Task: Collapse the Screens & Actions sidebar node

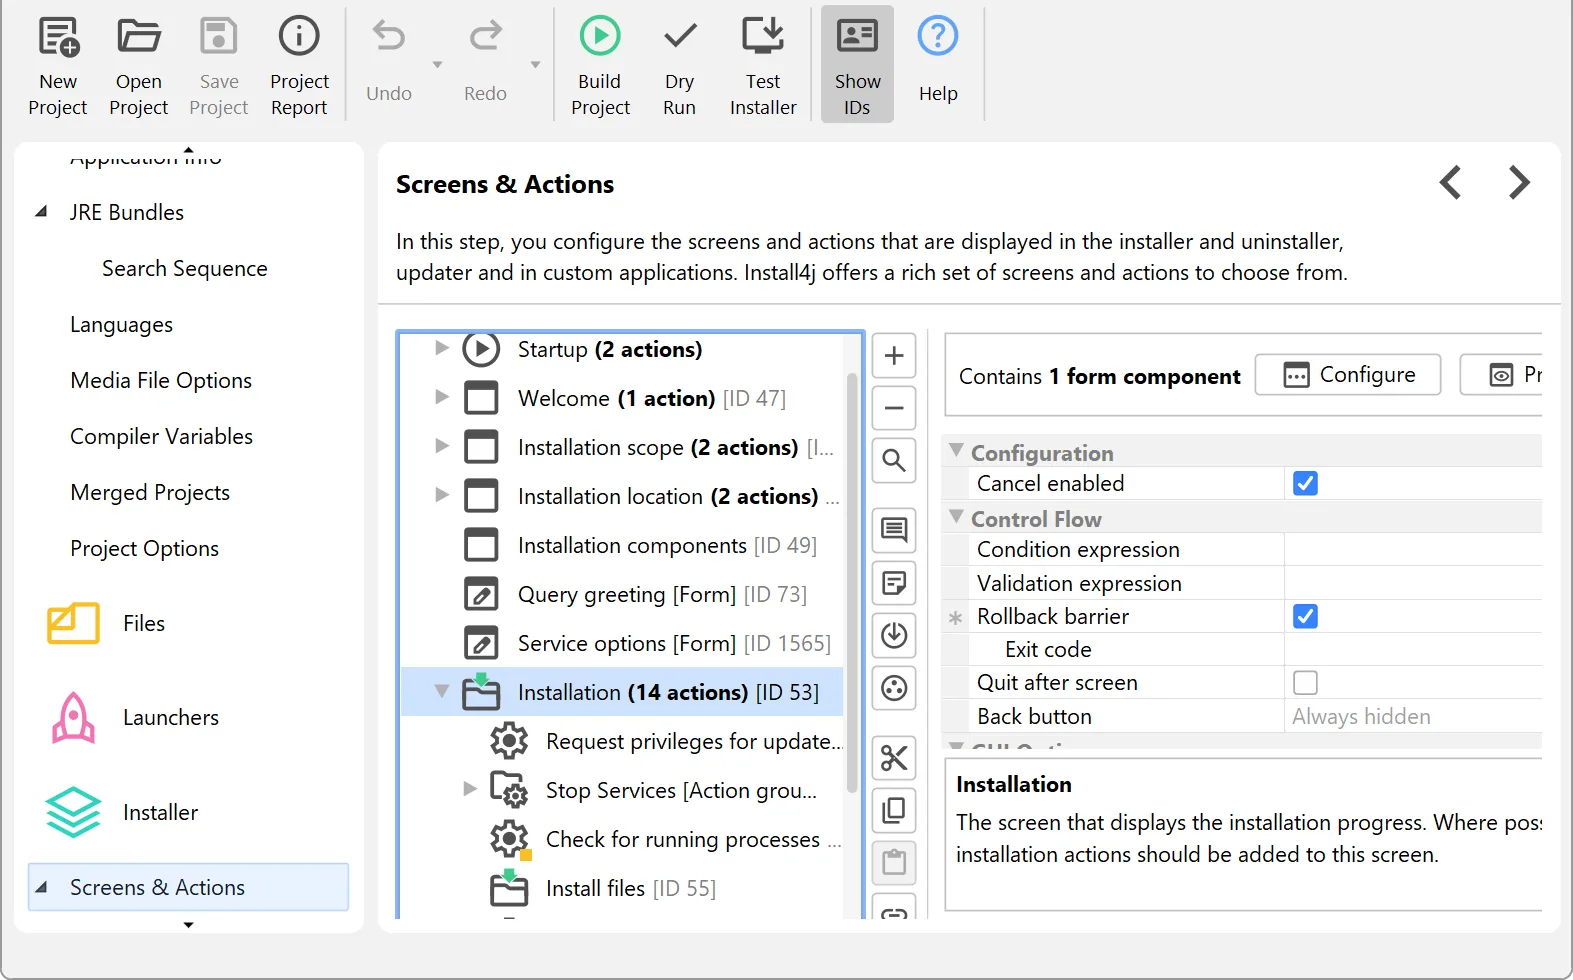Action: coord(41,887)
